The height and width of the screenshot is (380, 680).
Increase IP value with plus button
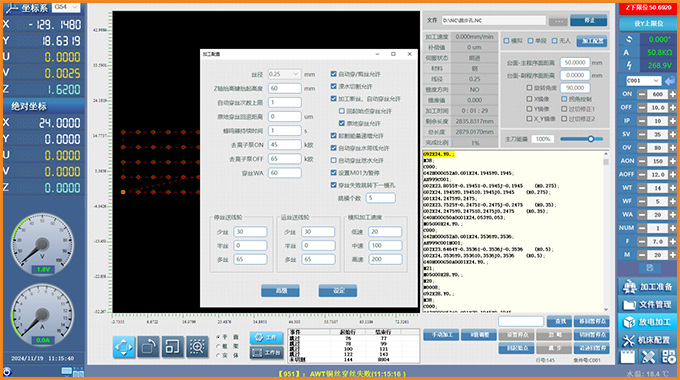tap(672, 121)
